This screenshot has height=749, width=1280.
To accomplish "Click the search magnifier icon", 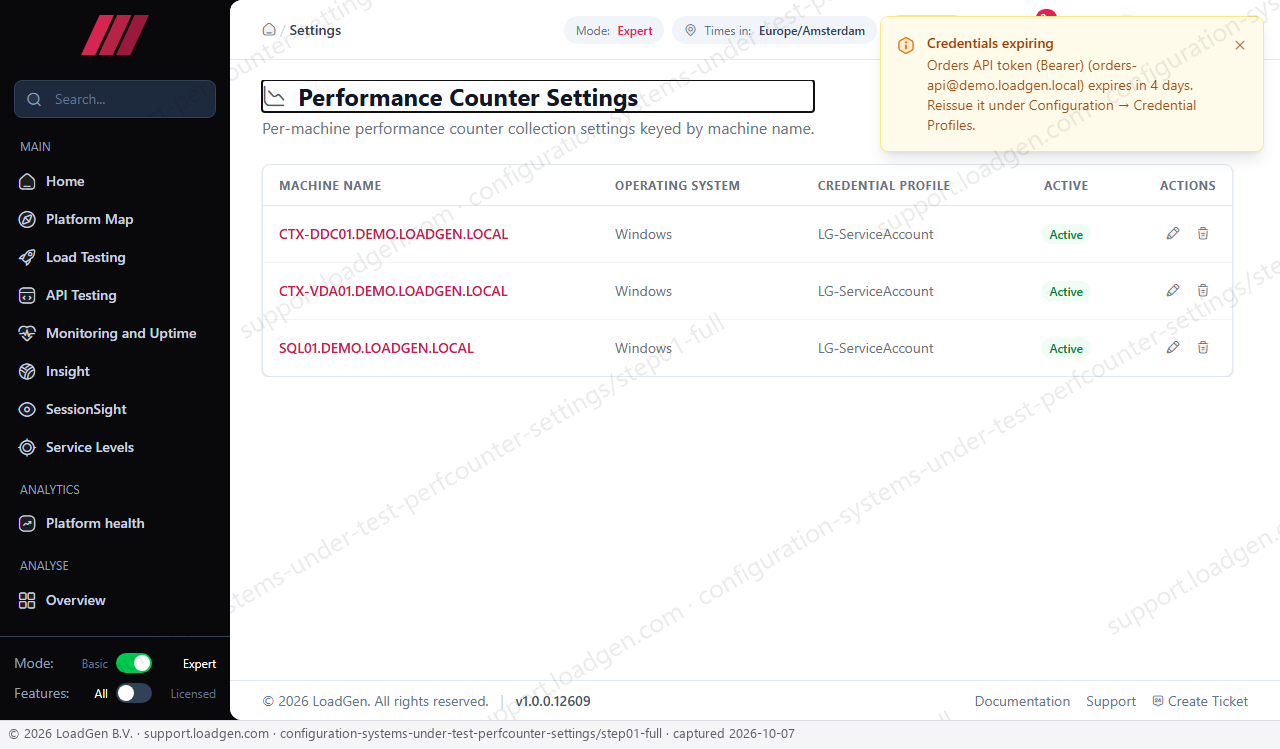I will (x=35, y=99).
